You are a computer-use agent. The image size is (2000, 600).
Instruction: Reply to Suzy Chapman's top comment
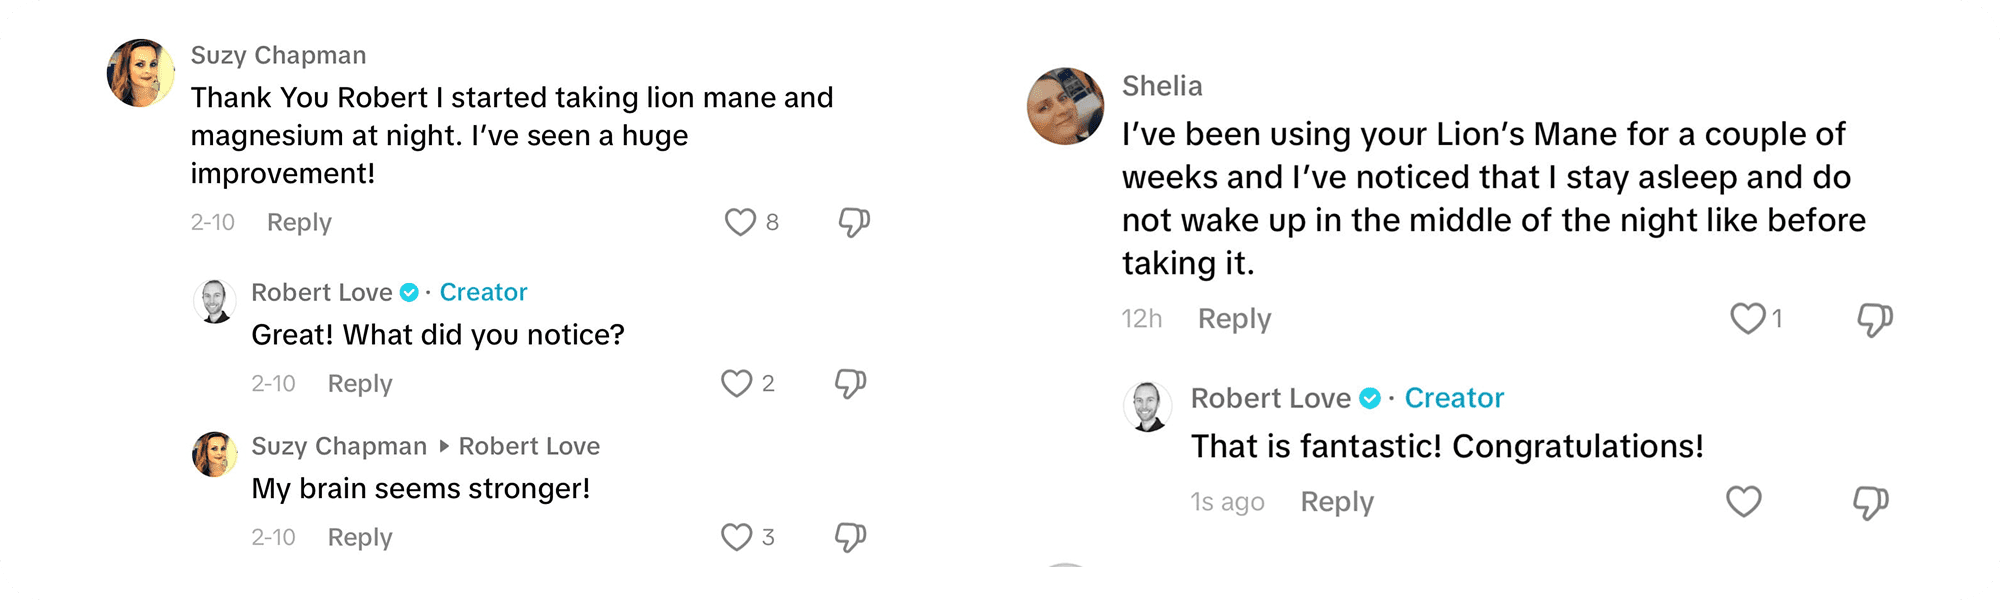tap(299, 222)
